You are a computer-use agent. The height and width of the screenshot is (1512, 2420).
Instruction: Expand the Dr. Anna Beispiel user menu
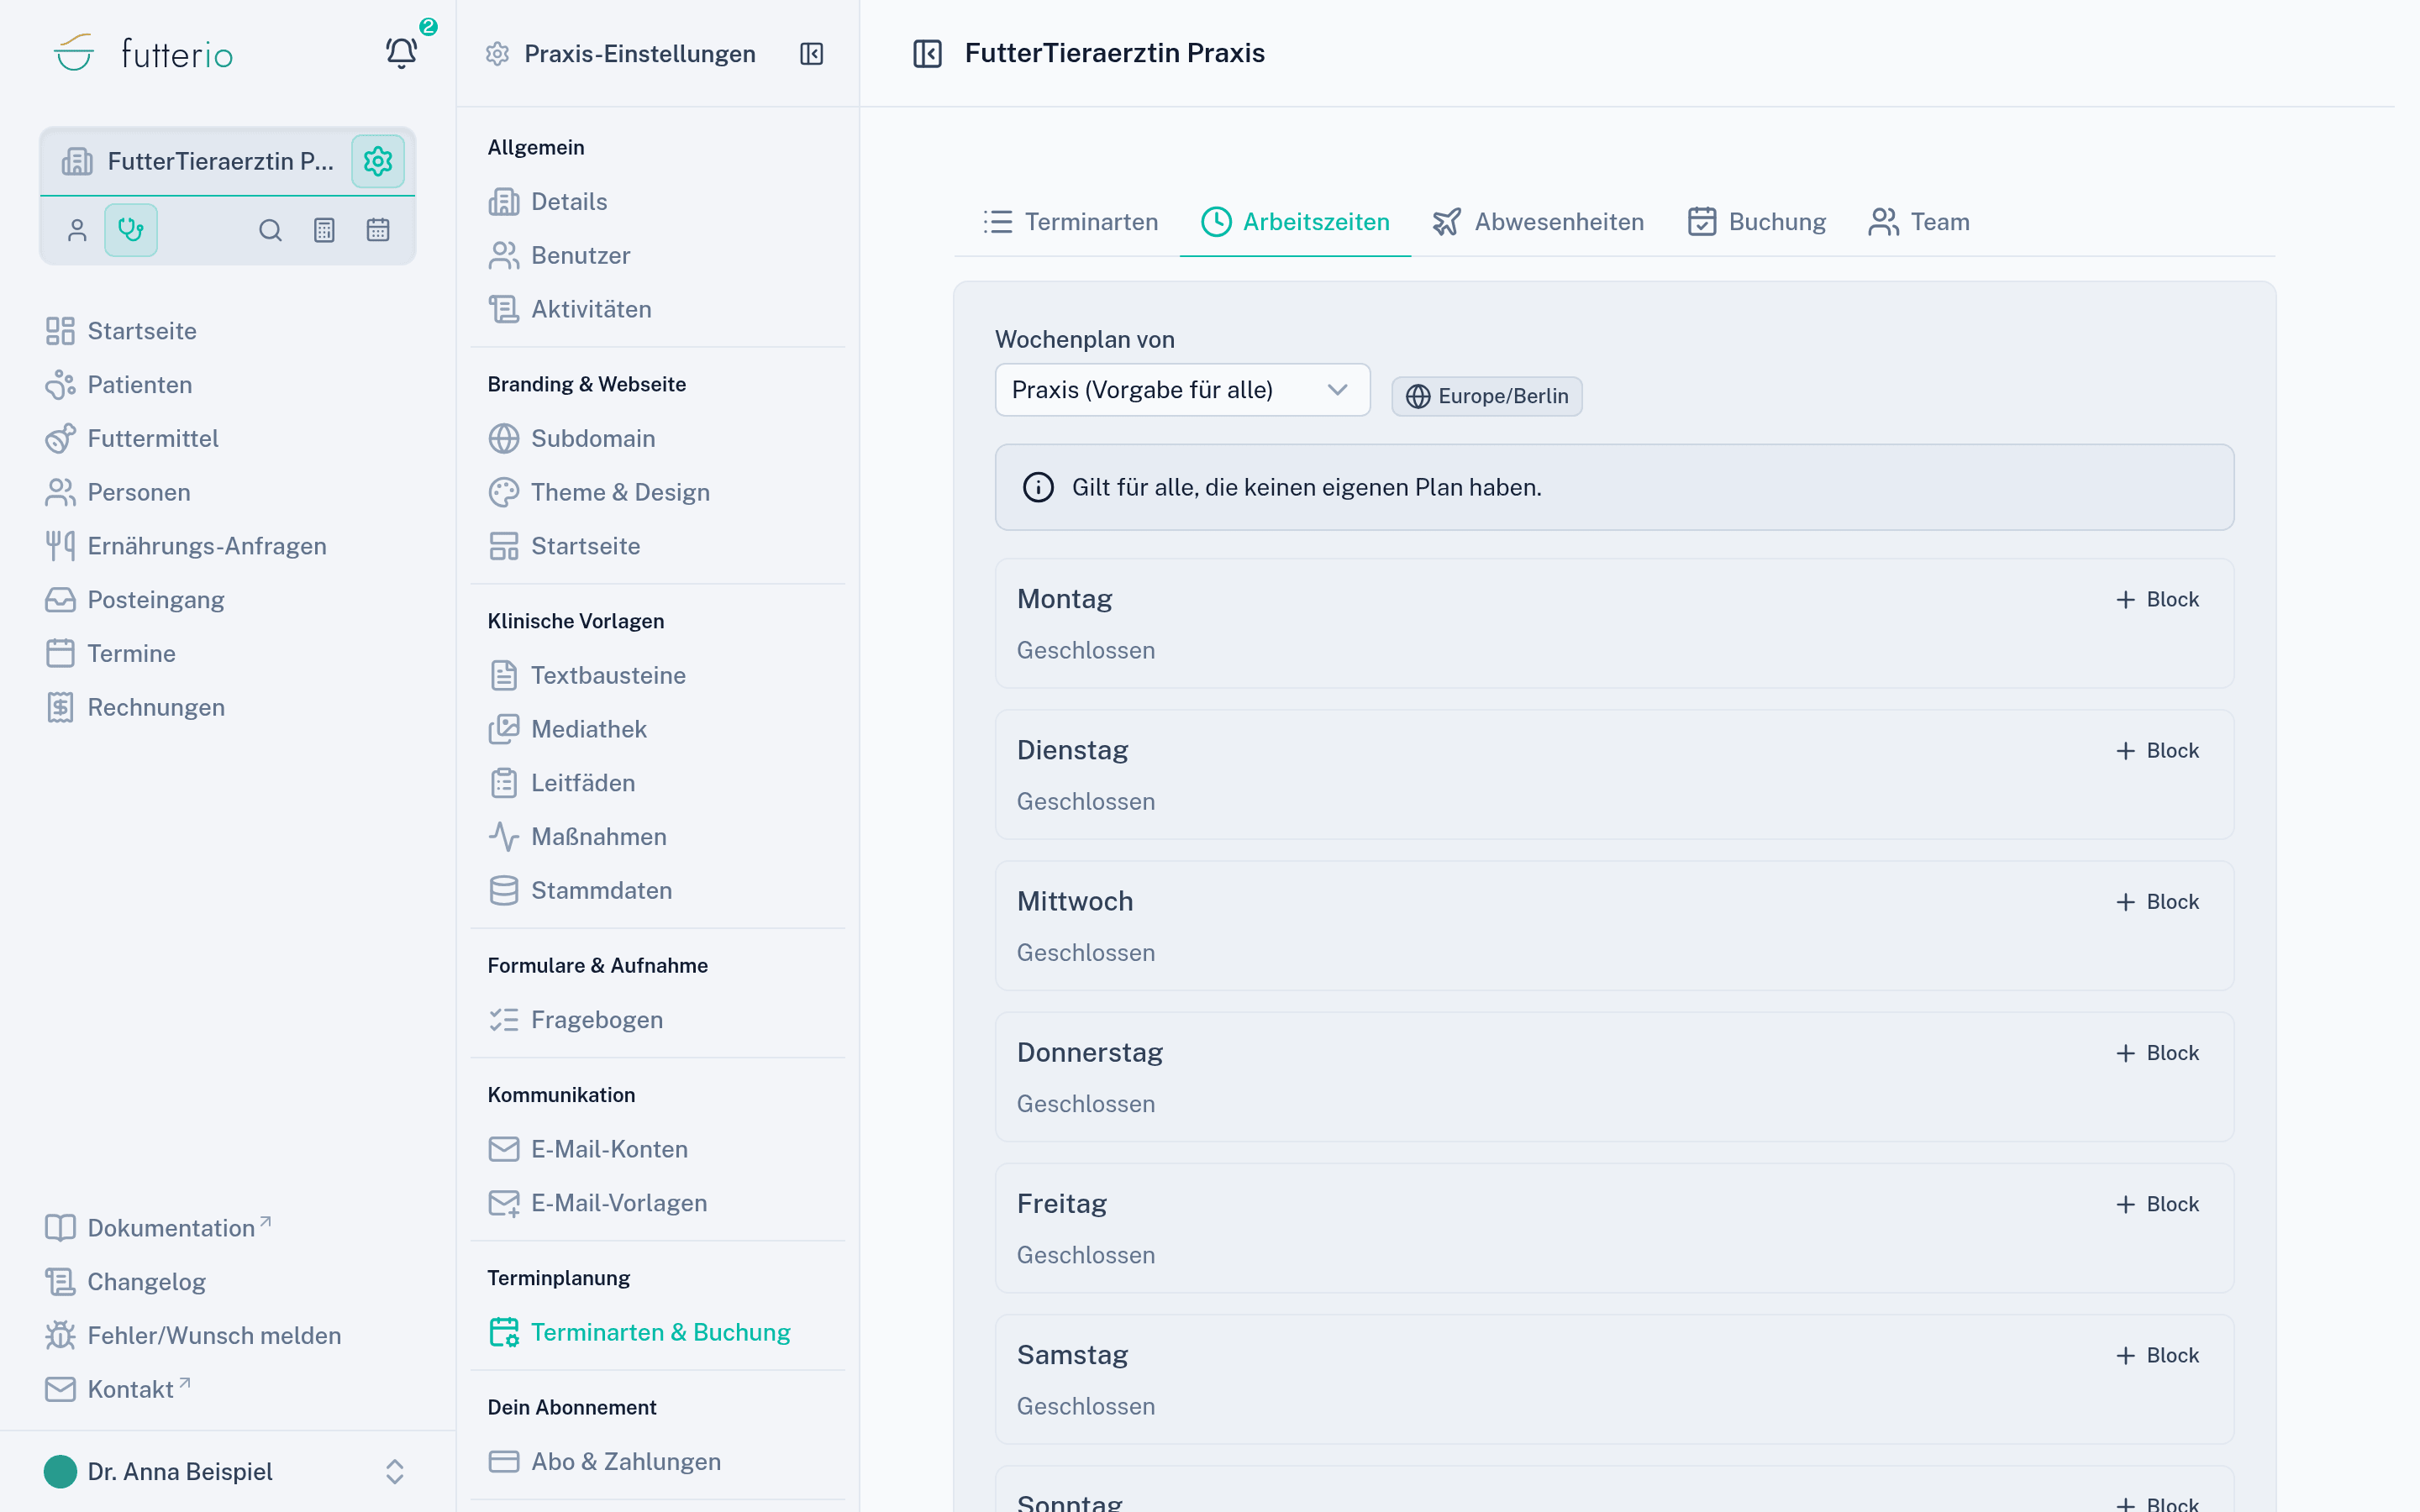[227, 1471]
